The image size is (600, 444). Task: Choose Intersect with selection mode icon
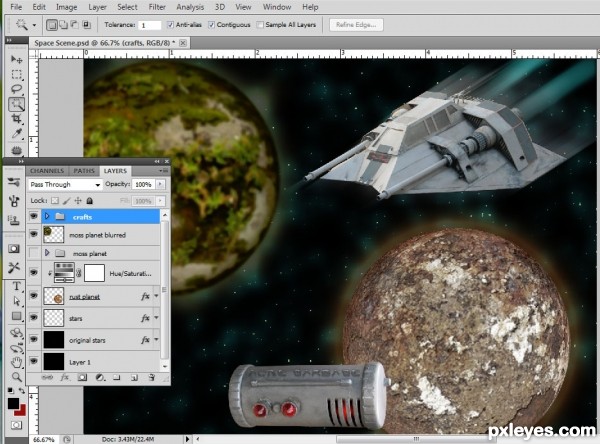coord(86,25)
